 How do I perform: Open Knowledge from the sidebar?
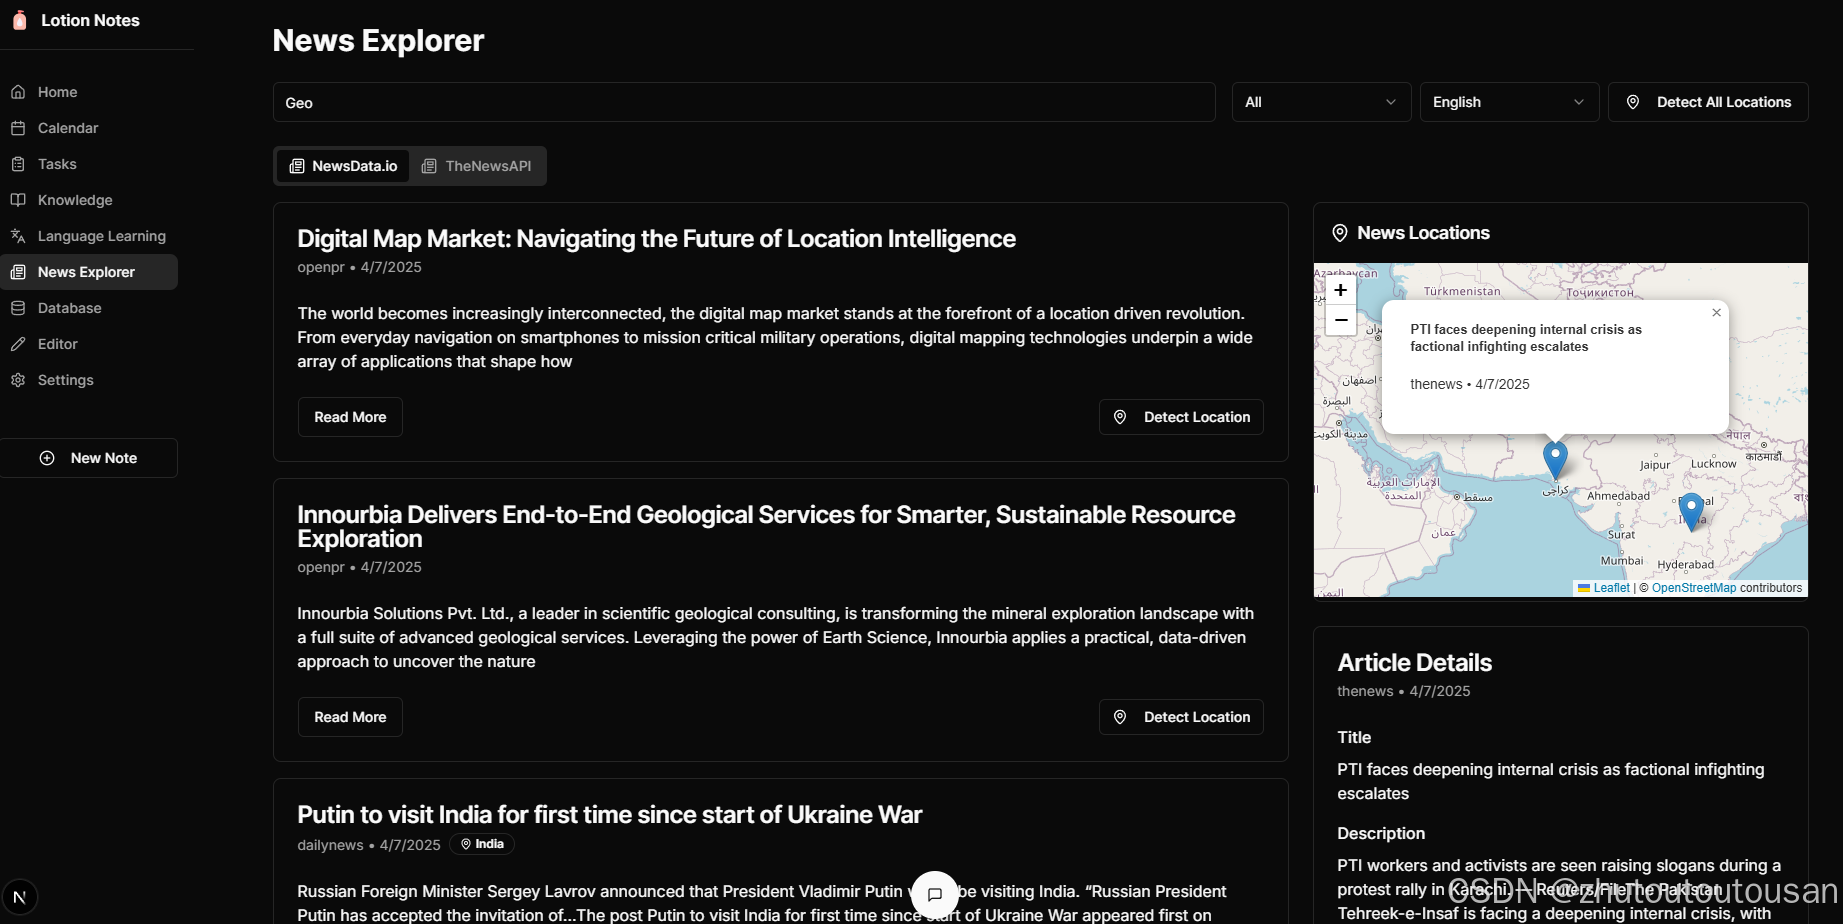coord(89,200)
